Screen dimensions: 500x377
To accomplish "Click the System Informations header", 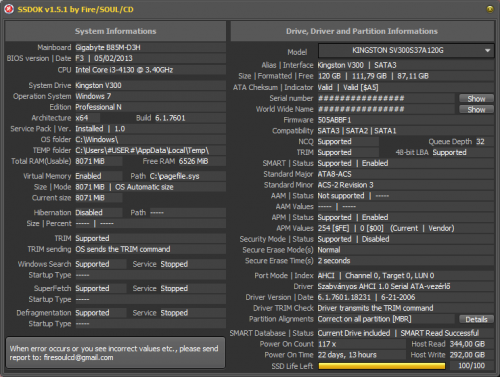I will (x=115, y=31).
